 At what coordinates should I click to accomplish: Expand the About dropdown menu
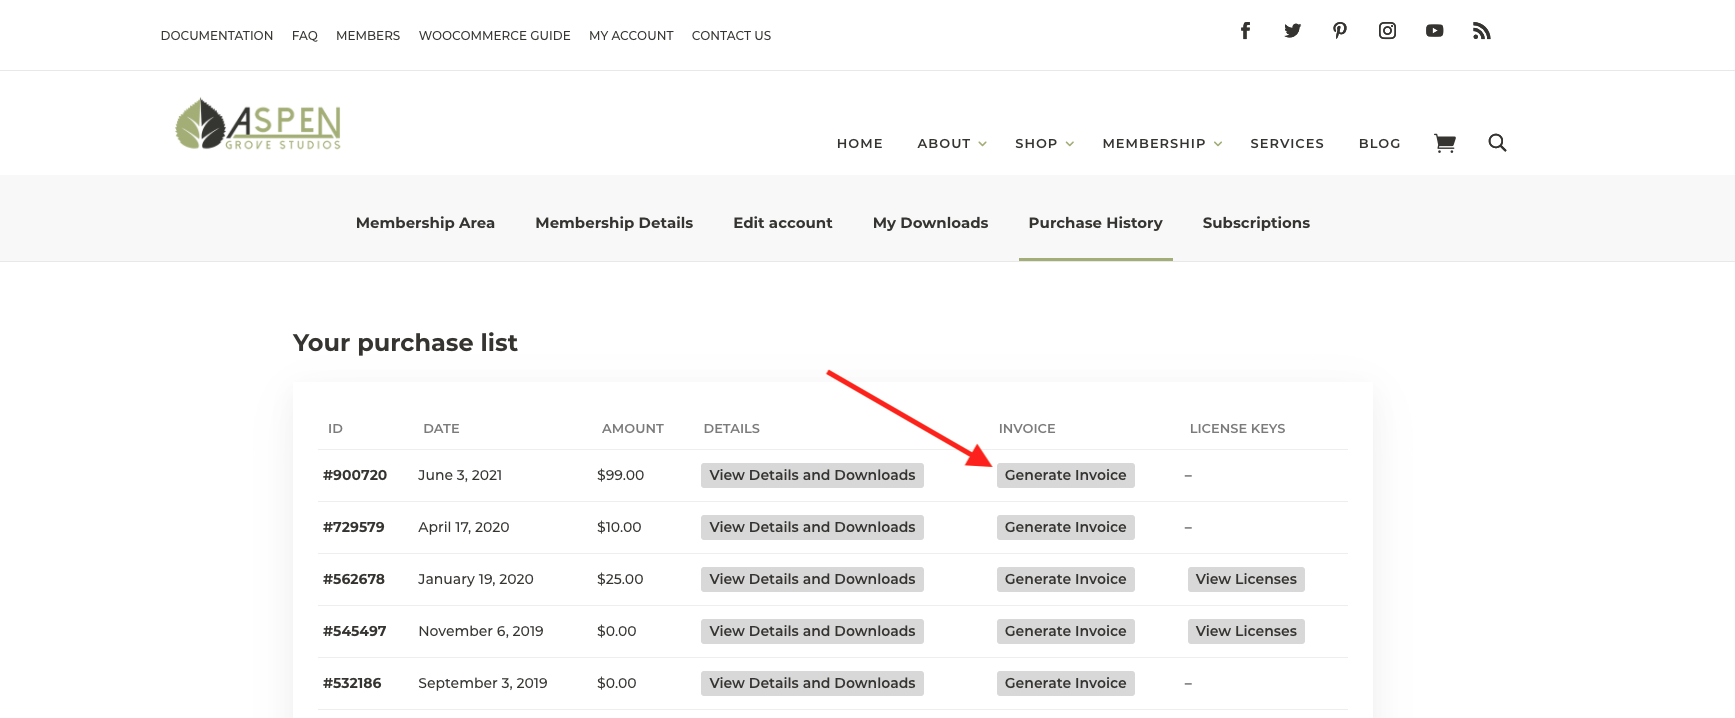(952, 144)
